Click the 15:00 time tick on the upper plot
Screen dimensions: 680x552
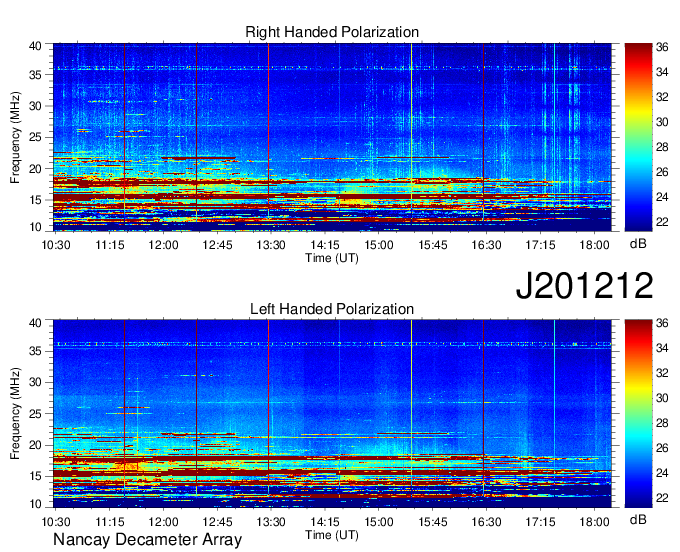pos(379,245)
